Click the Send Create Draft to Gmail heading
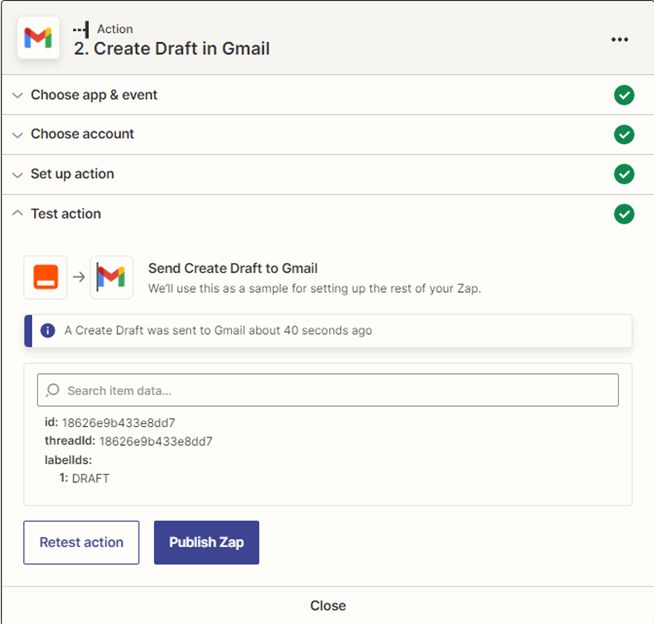The image size is (654, 624). (x=233, y=268)
